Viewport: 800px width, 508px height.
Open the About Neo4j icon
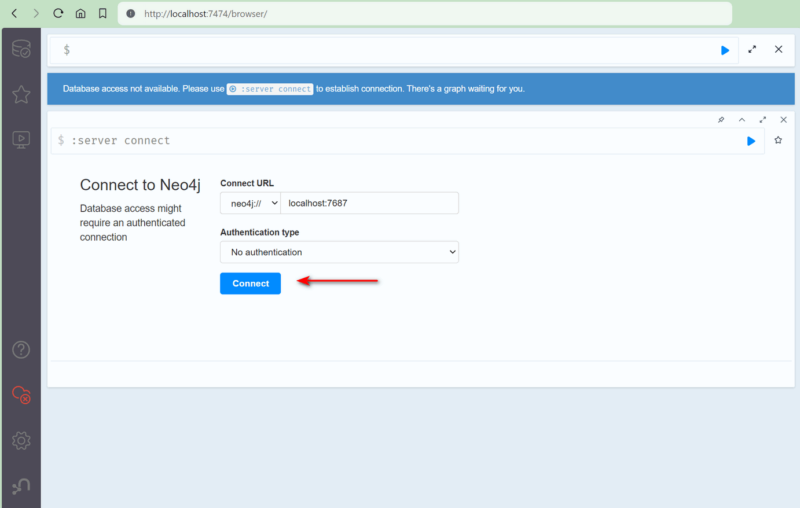[x=21, y=486]
